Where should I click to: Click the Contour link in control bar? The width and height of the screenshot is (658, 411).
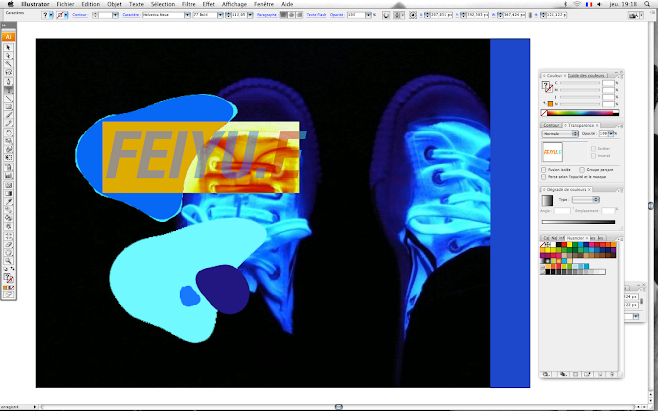(x=79, y=15)
